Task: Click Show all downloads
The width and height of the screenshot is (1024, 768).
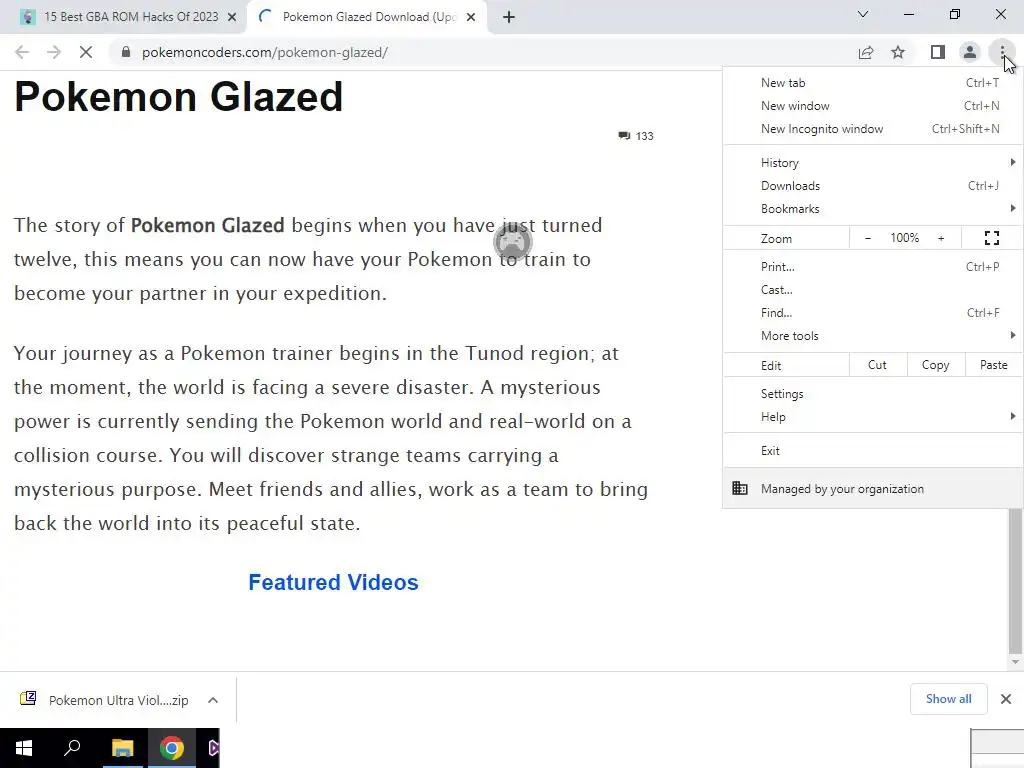Action: pyautogui.click(x=948, y=699)
